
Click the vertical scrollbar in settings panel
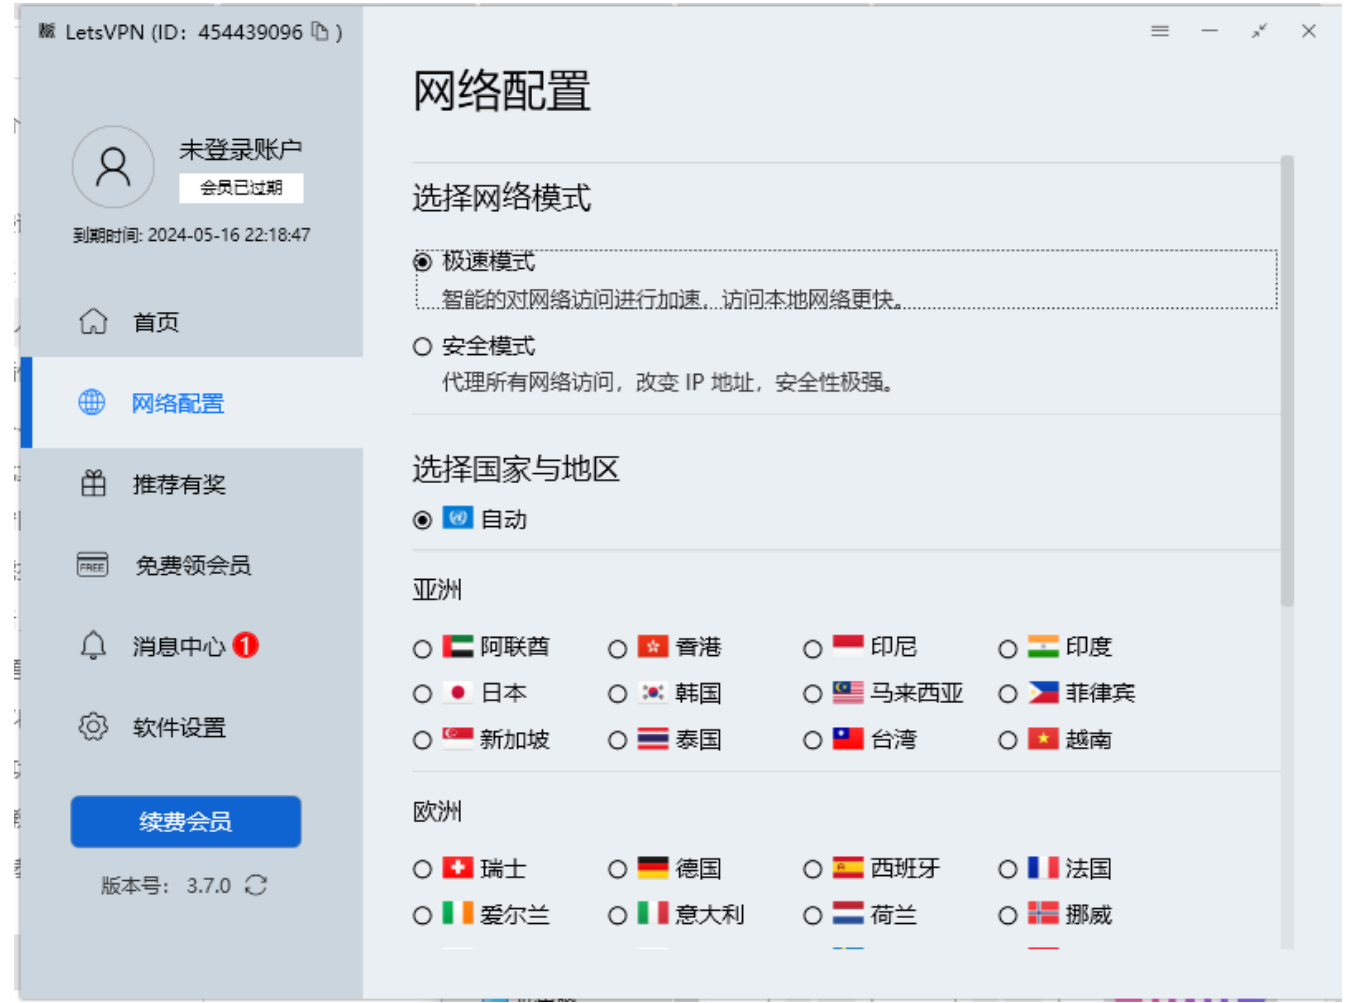[1287, 380]
